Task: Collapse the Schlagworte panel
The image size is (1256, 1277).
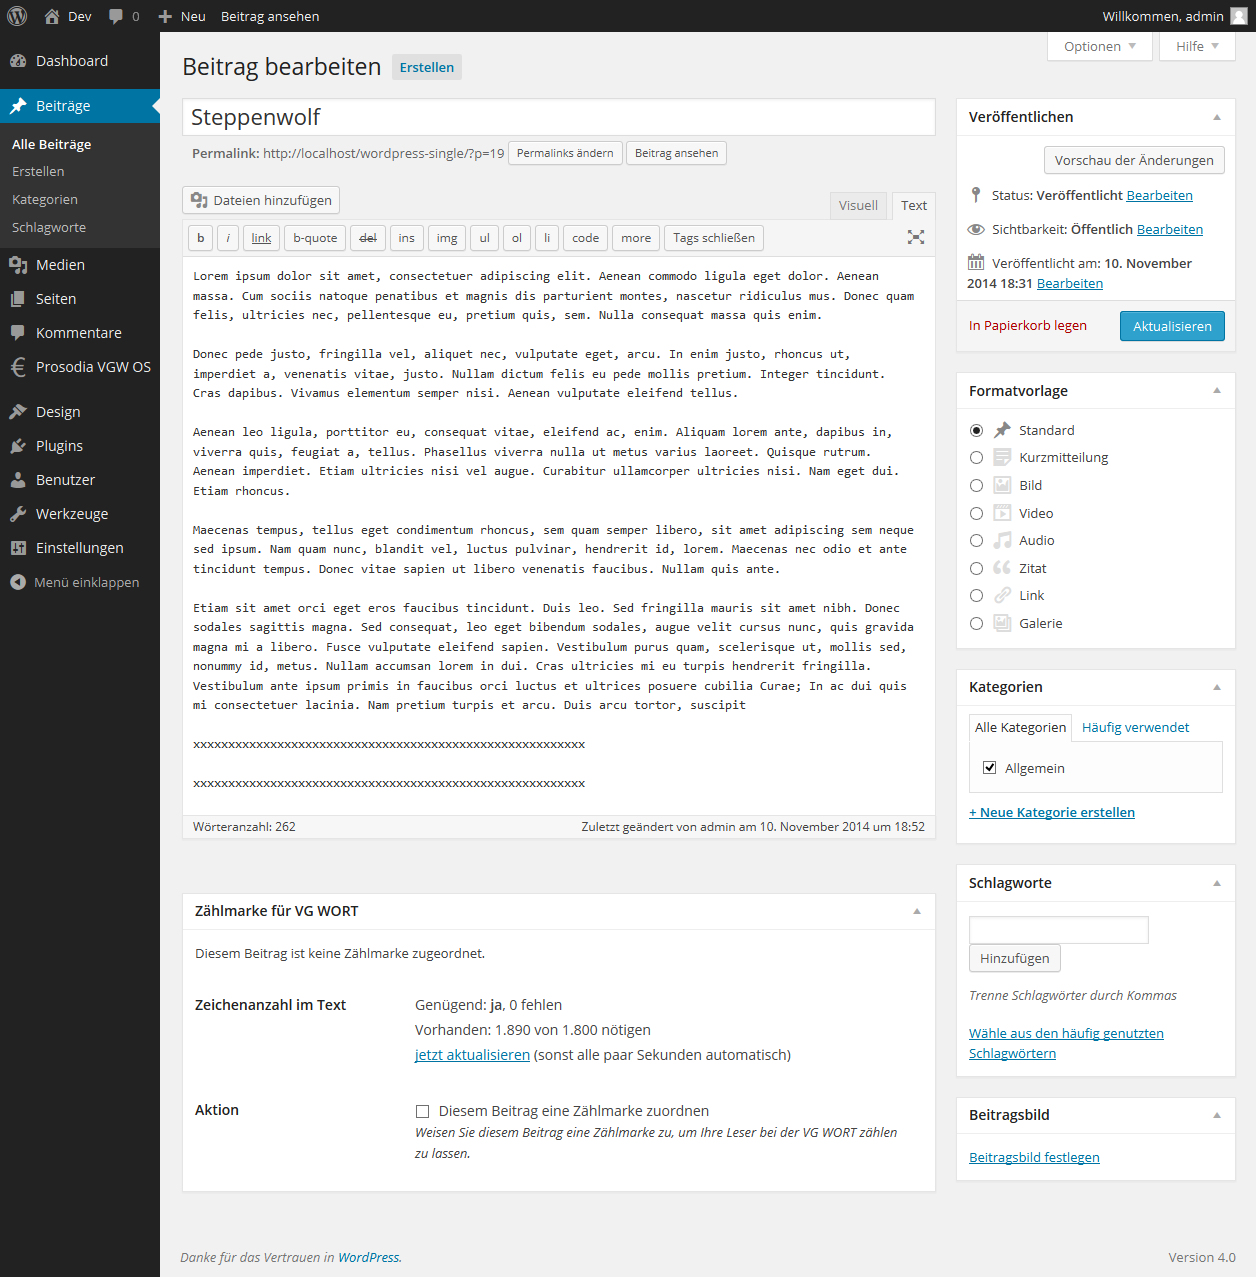Action: [1217, 883]
